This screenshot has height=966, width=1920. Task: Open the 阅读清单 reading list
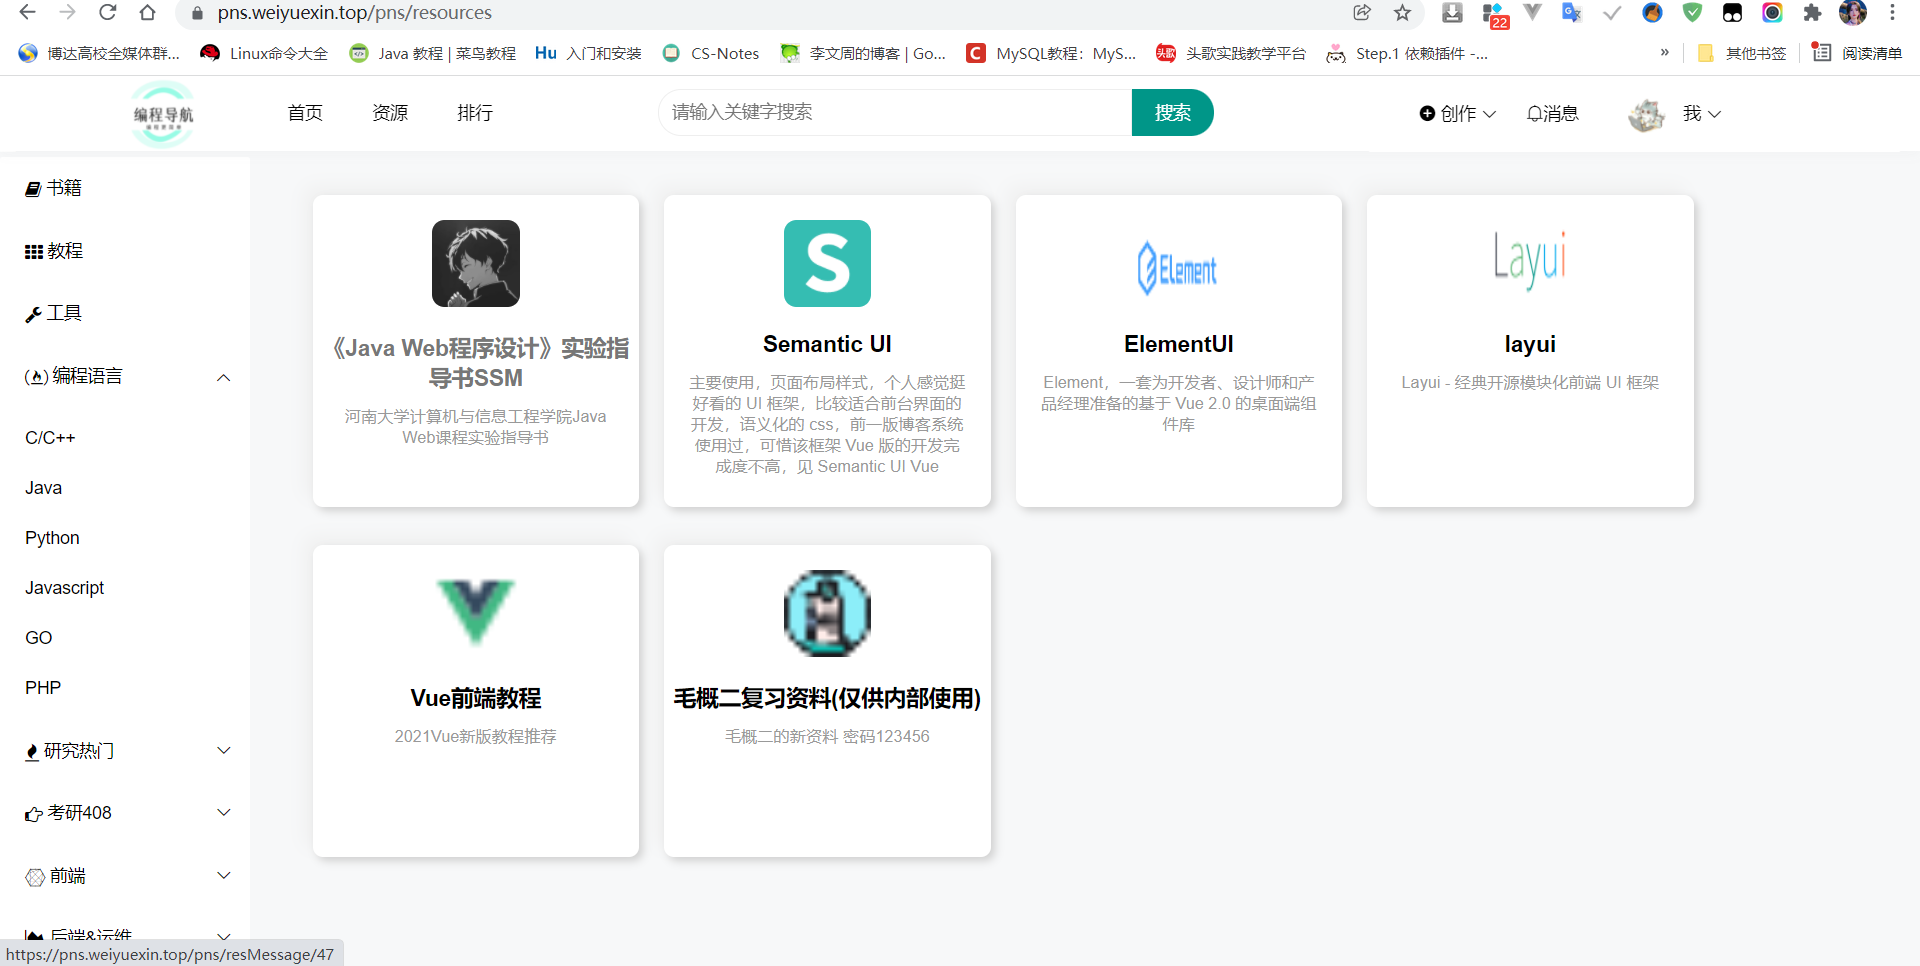(x=1857, y=53)
